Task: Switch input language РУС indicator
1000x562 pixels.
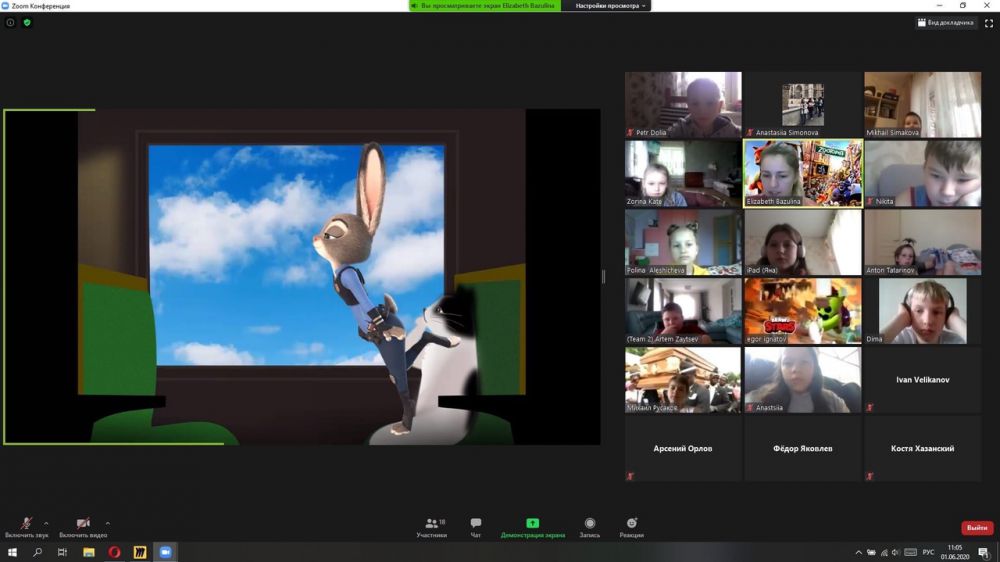Action: (x=928, y=552)
